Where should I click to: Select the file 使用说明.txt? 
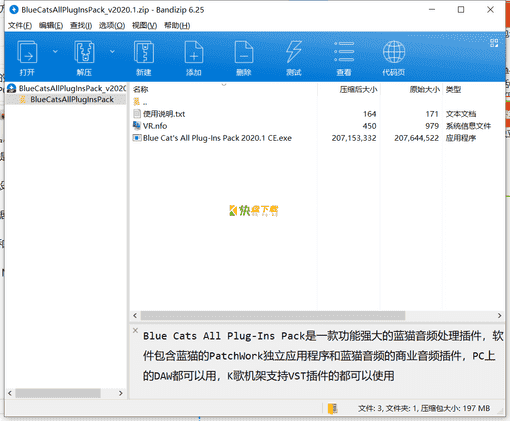click(164, 114)
